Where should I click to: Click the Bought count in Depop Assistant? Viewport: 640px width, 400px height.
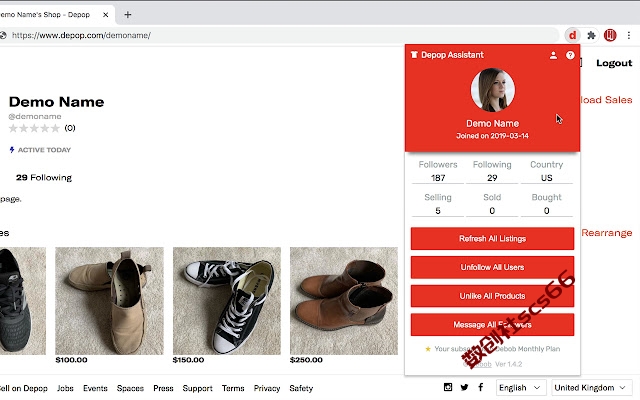coord(546,211)
